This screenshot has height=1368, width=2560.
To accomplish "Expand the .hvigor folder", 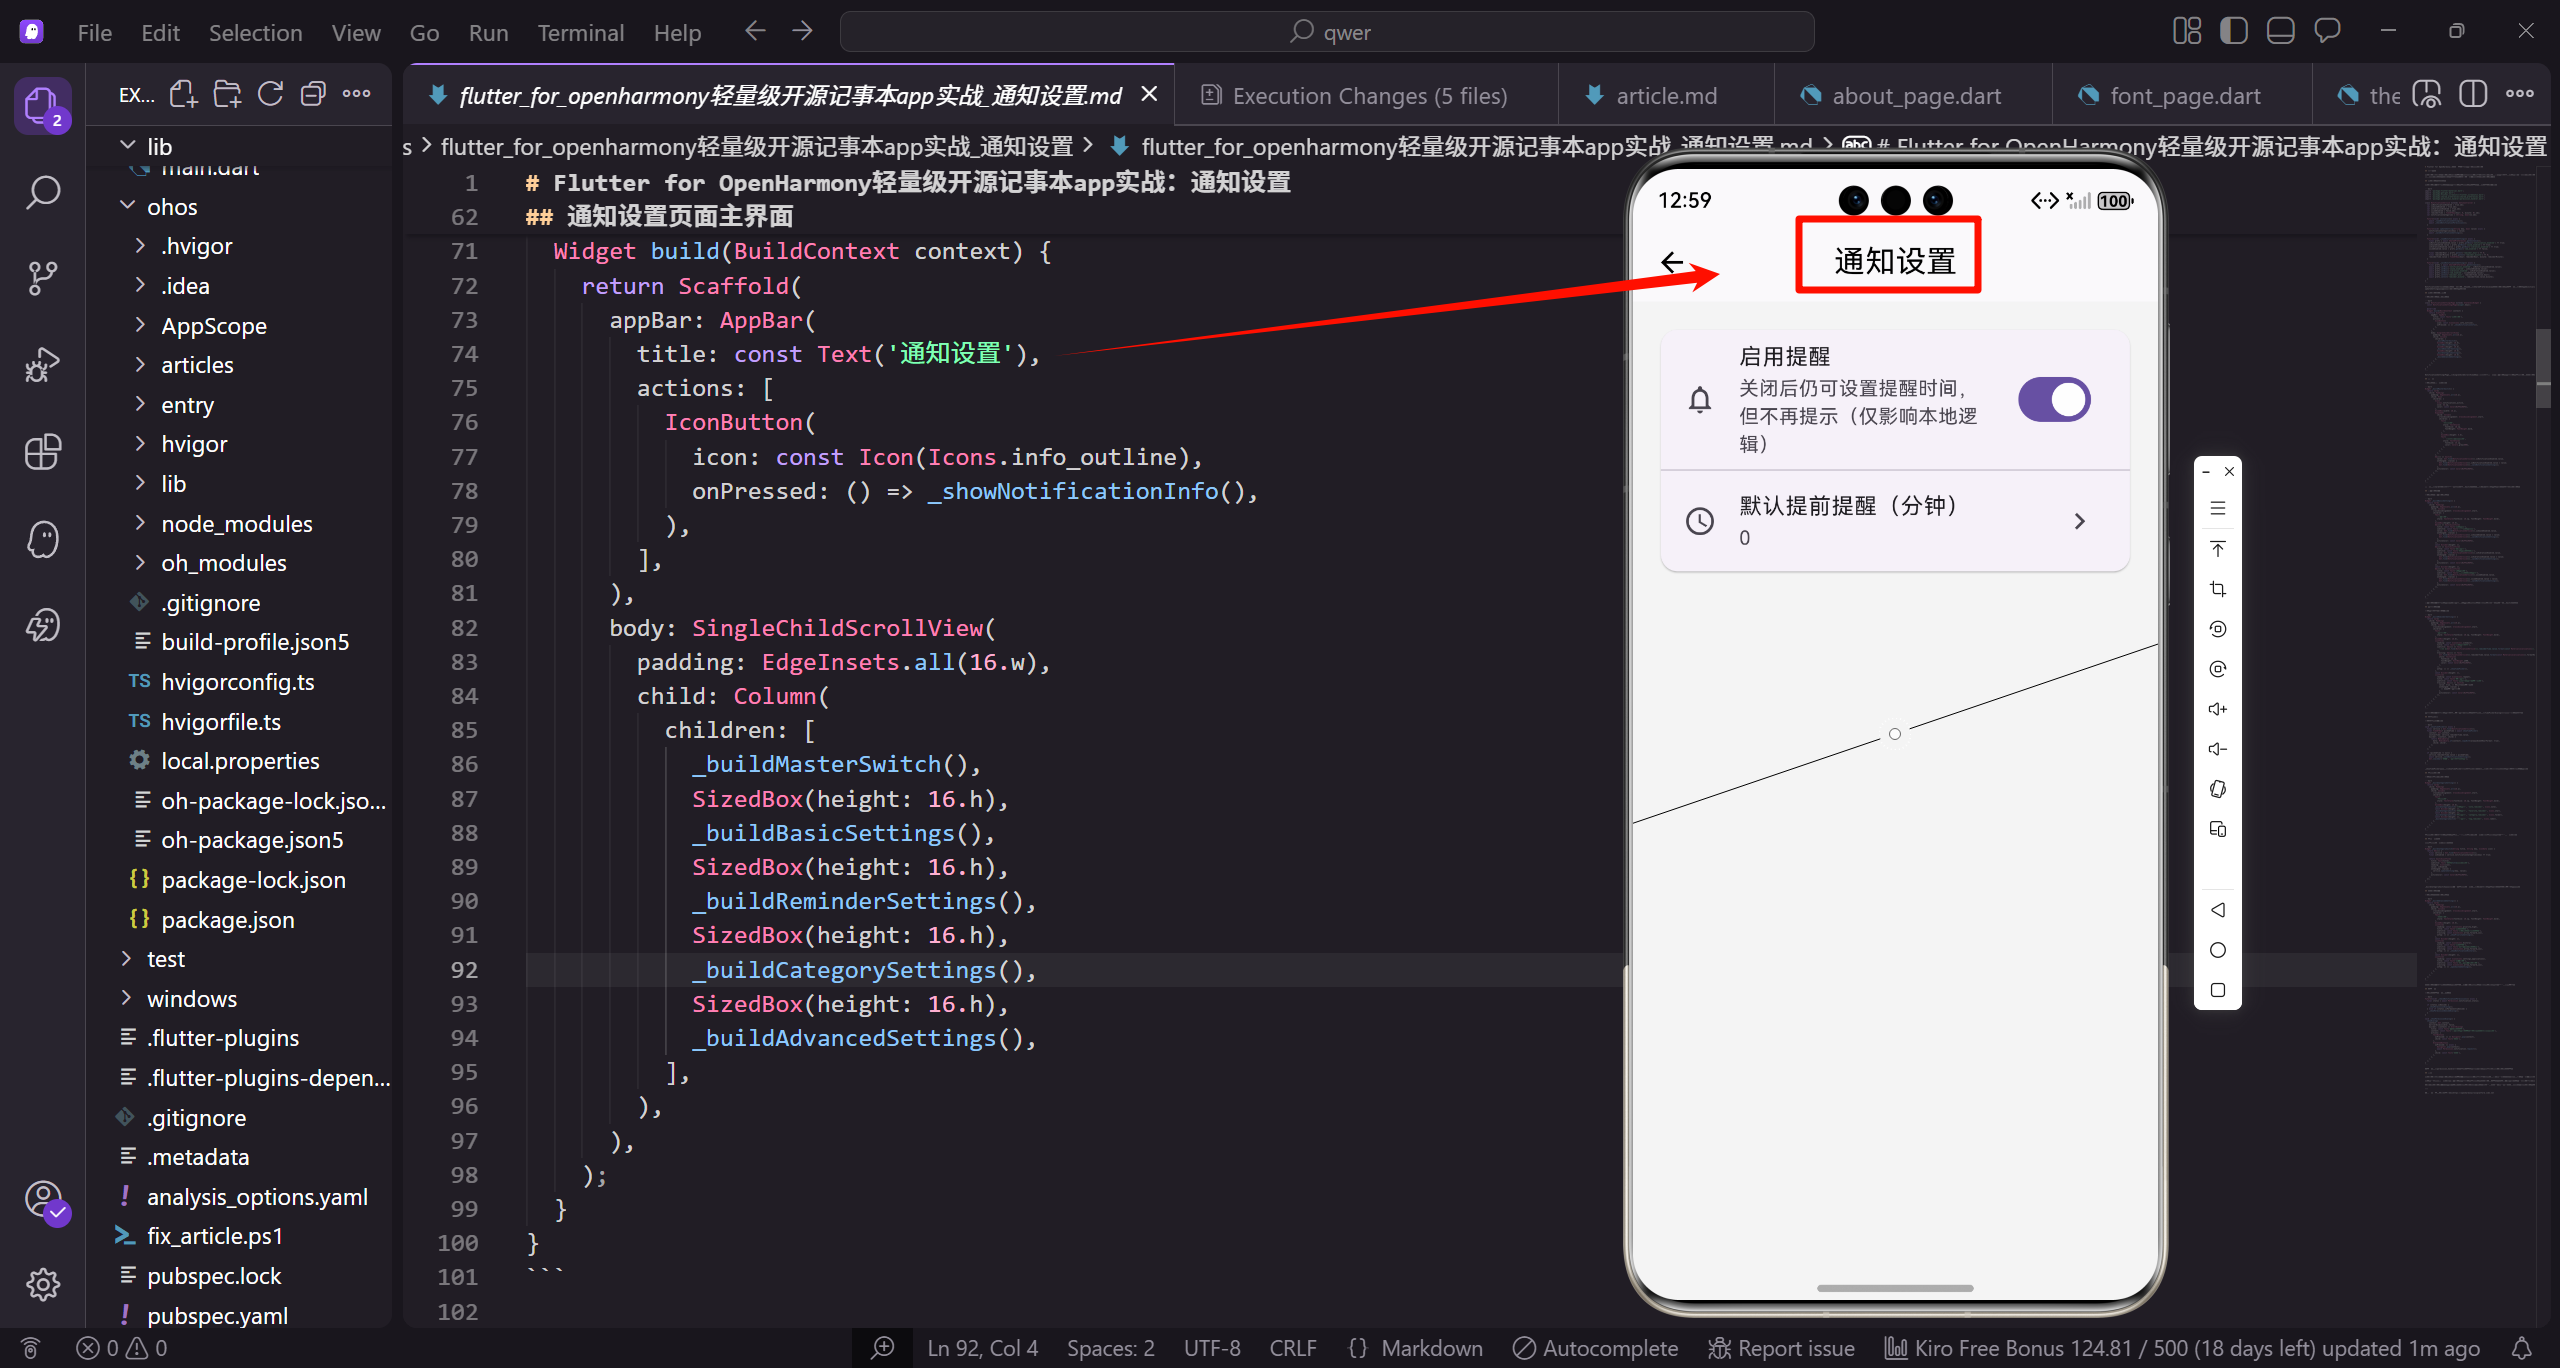I will (141, 246).
